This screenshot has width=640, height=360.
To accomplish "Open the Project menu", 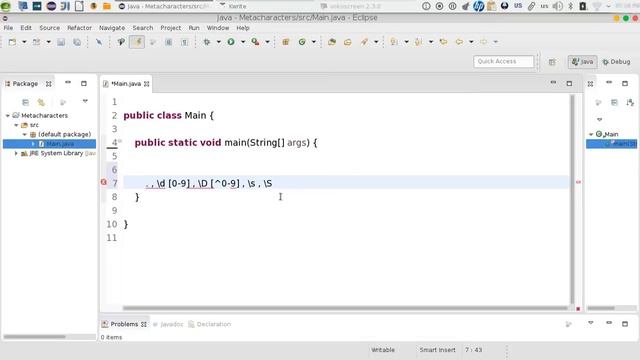I will 171,28.
